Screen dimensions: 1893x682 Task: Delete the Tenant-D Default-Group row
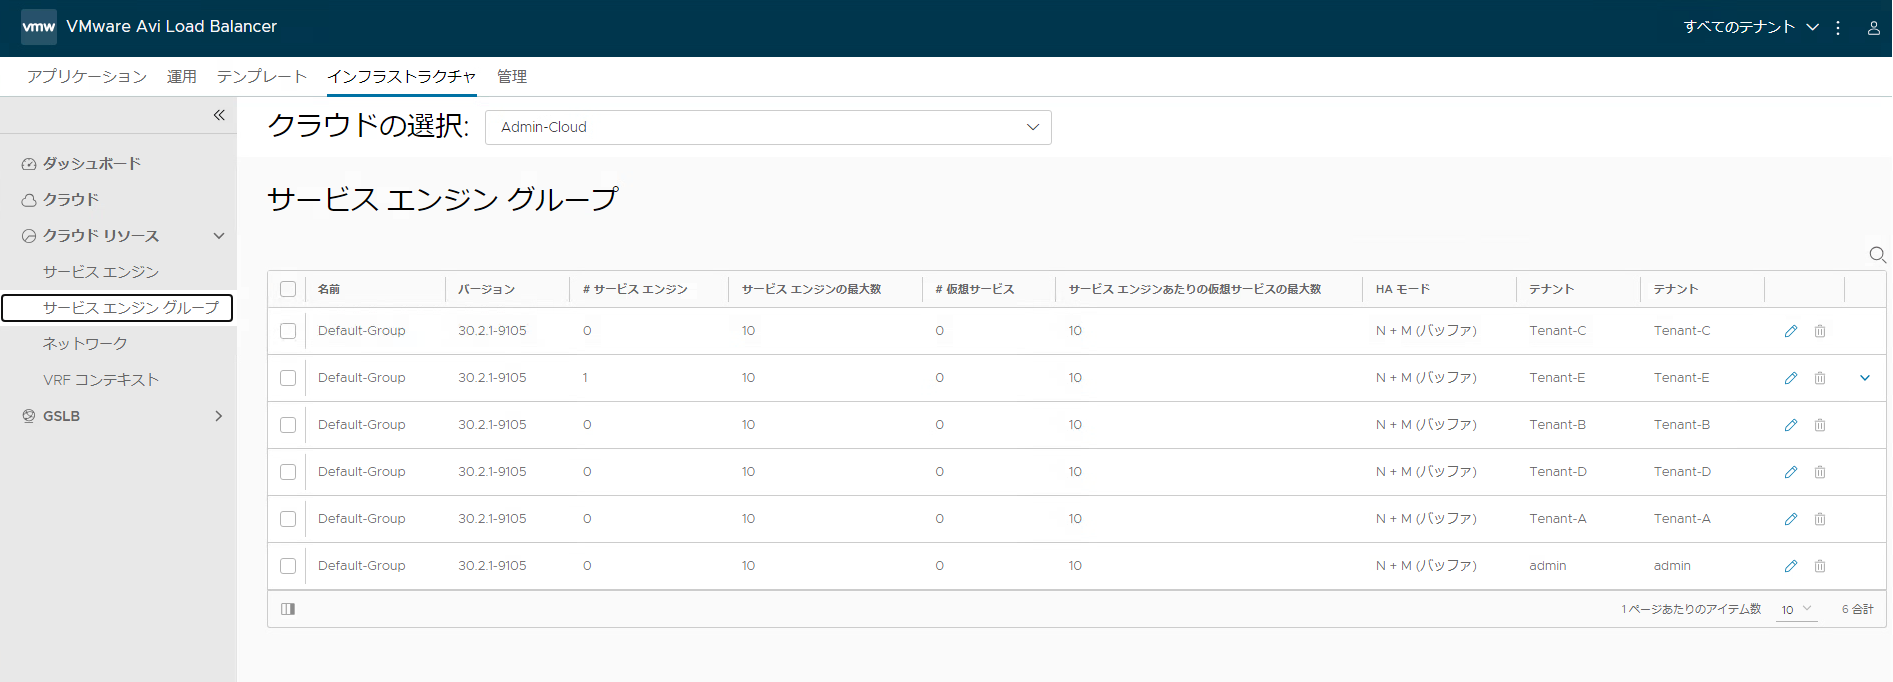1820,472
